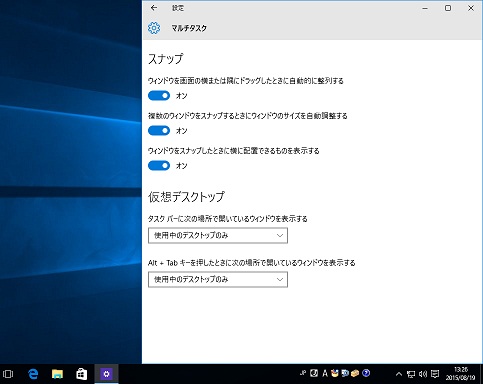Click the IME toolbox icon
The height and width of the screenshot is (384, 483).
[x=355, y=373]
